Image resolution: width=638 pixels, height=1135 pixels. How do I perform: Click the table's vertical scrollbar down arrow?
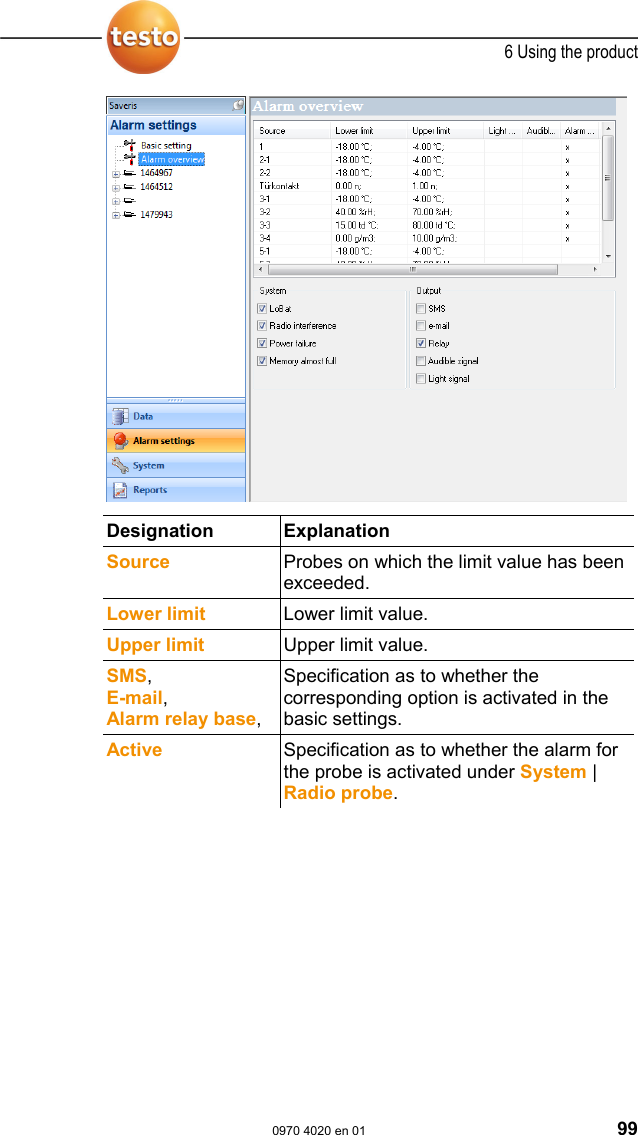pyautogui.click(x=608, y=256)
